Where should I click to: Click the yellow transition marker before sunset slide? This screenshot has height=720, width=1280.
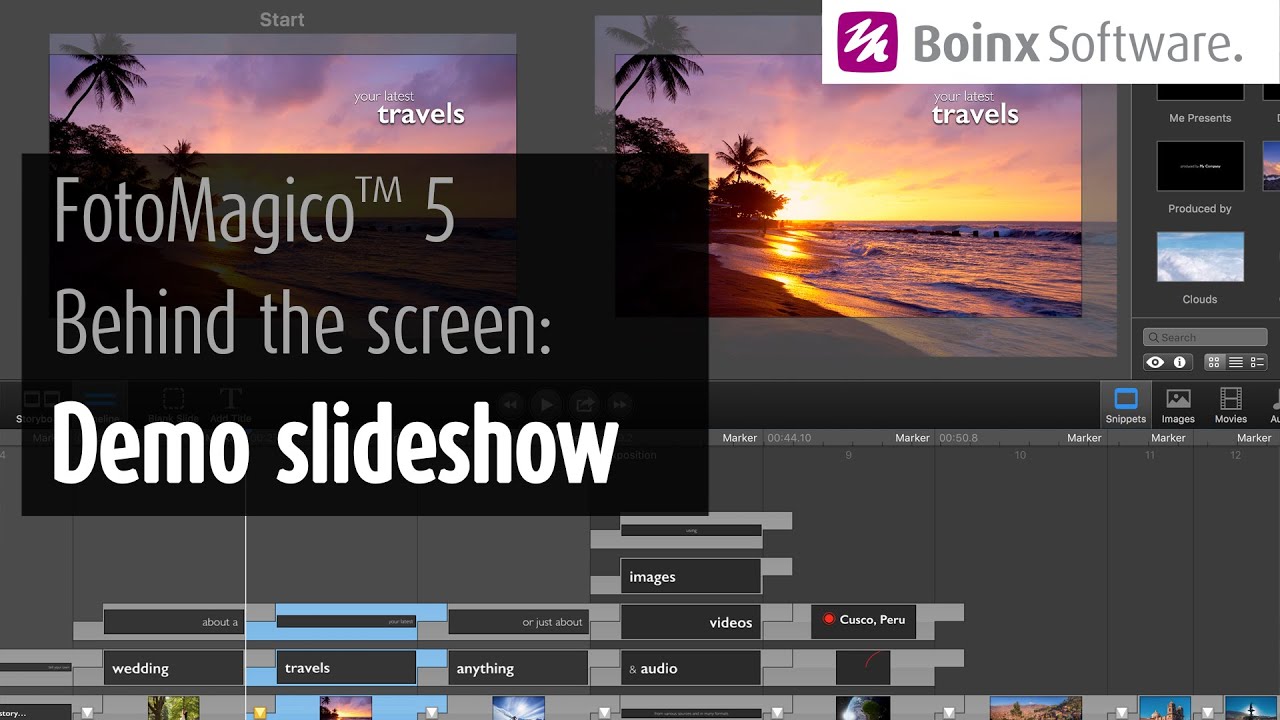pos(260,713)
